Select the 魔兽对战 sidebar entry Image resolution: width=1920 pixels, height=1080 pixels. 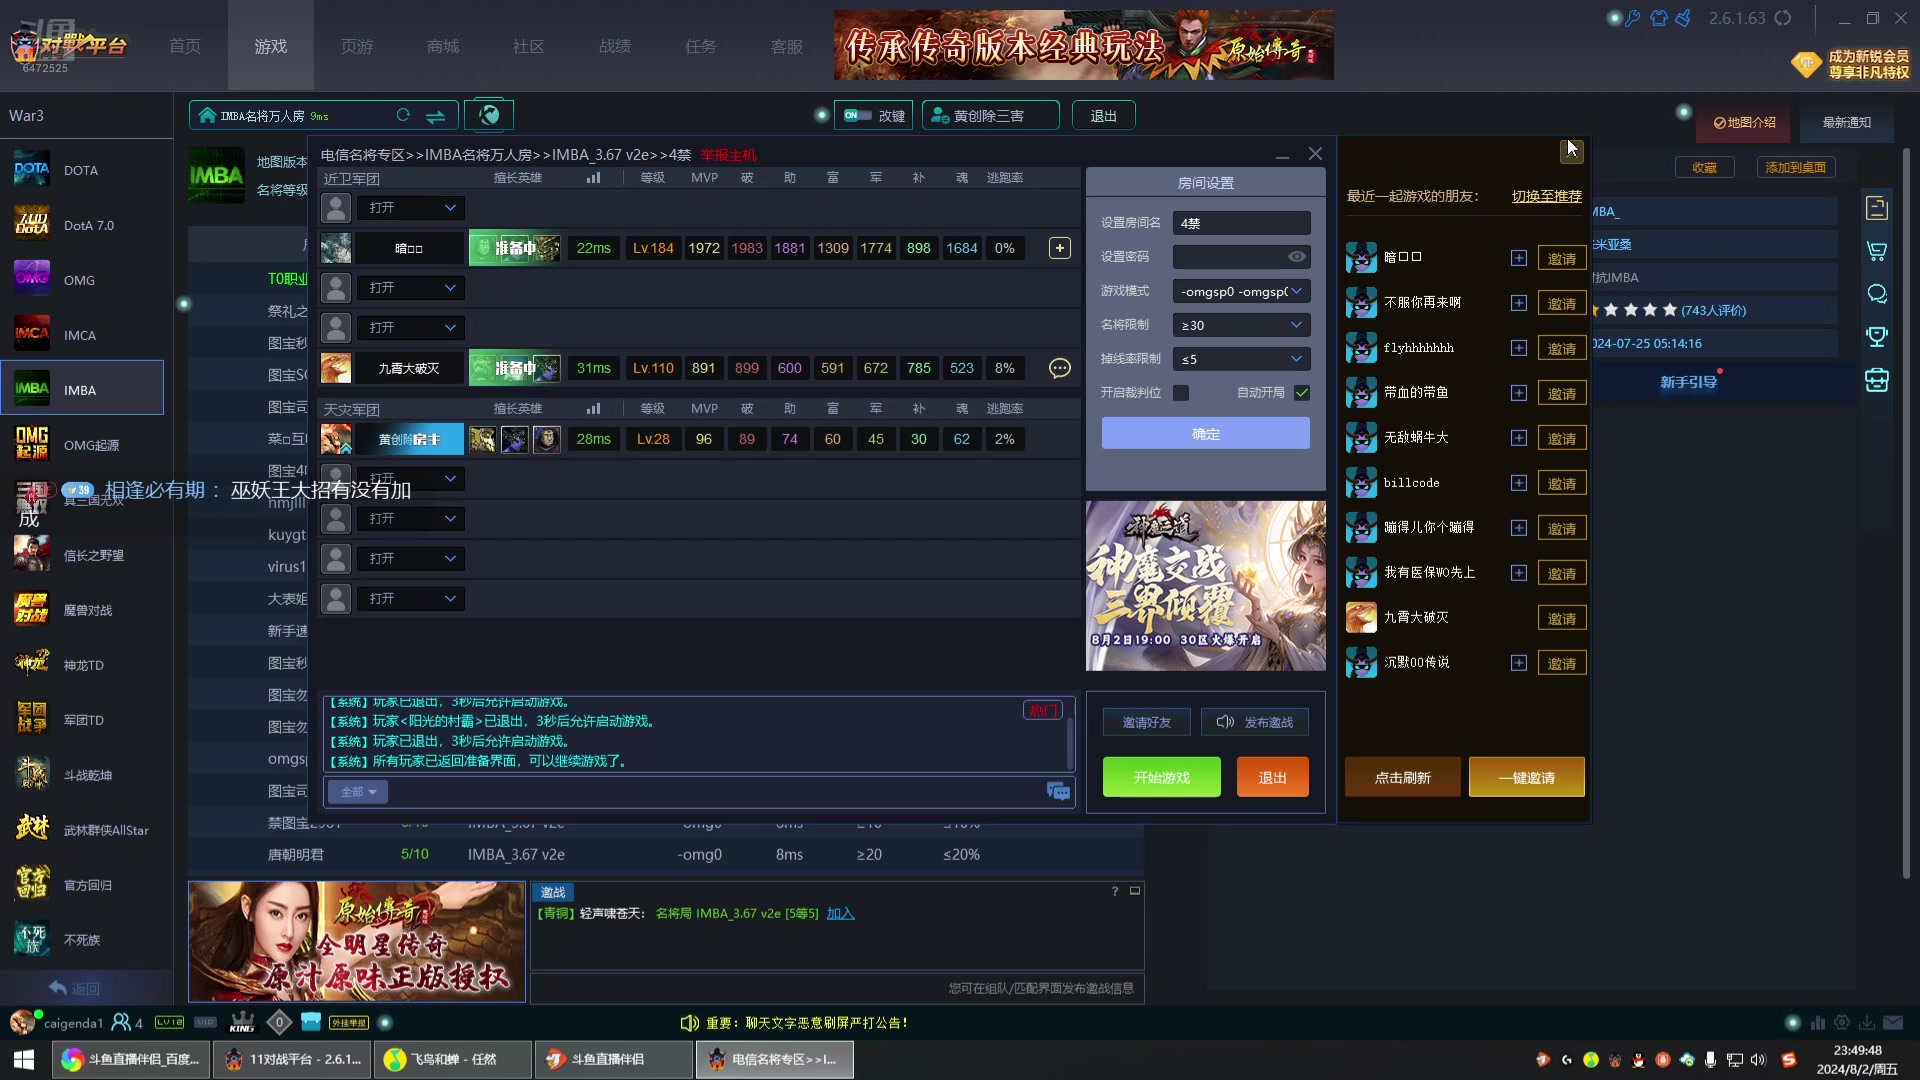click(82, 610)
